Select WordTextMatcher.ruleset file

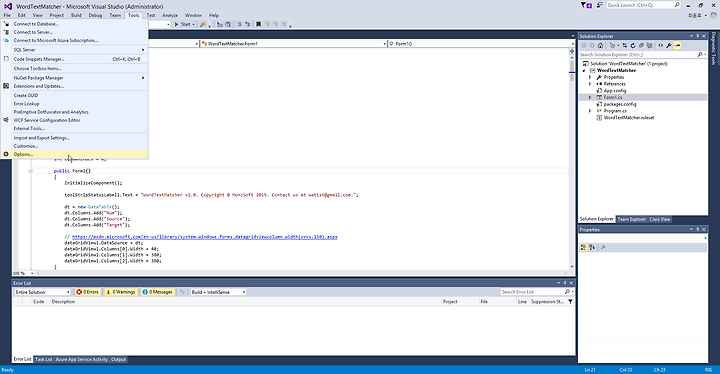629,118
